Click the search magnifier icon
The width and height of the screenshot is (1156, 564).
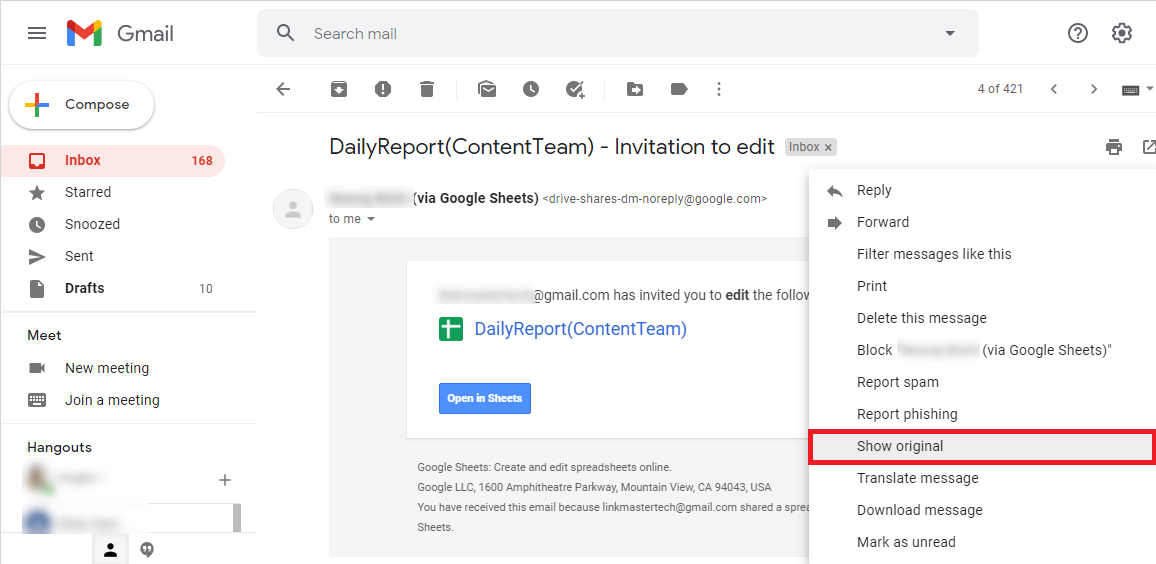[x=285, y=33]
